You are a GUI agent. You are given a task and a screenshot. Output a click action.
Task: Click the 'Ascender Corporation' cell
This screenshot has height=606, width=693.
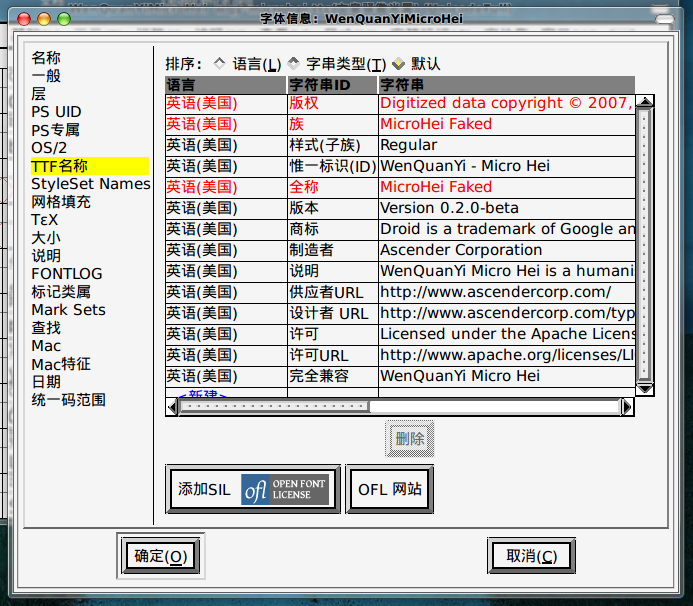coord(507,250)
